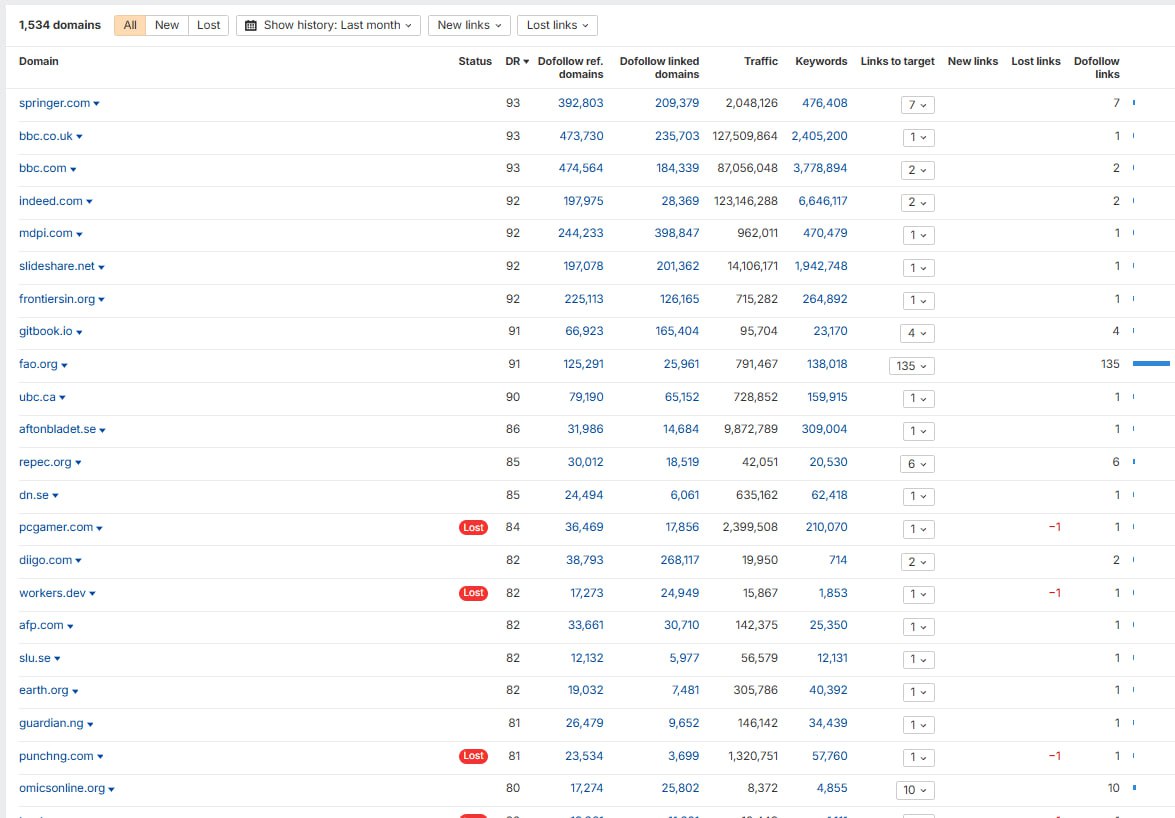This screenshot has height=818, width=1175.
Task: Click the Lost badge beside punchng.com
Action: tap(473, 756)
